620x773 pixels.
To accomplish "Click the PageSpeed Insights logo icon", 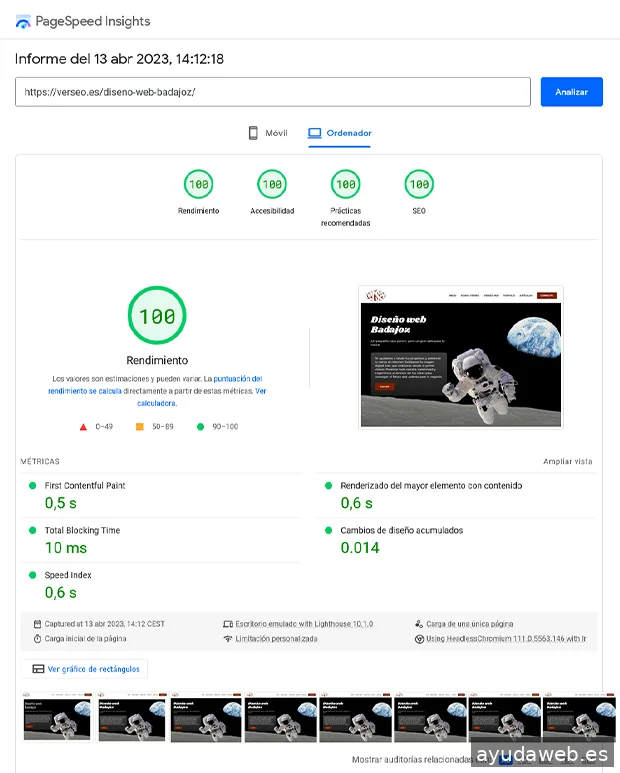I will [x=23, y=21].
